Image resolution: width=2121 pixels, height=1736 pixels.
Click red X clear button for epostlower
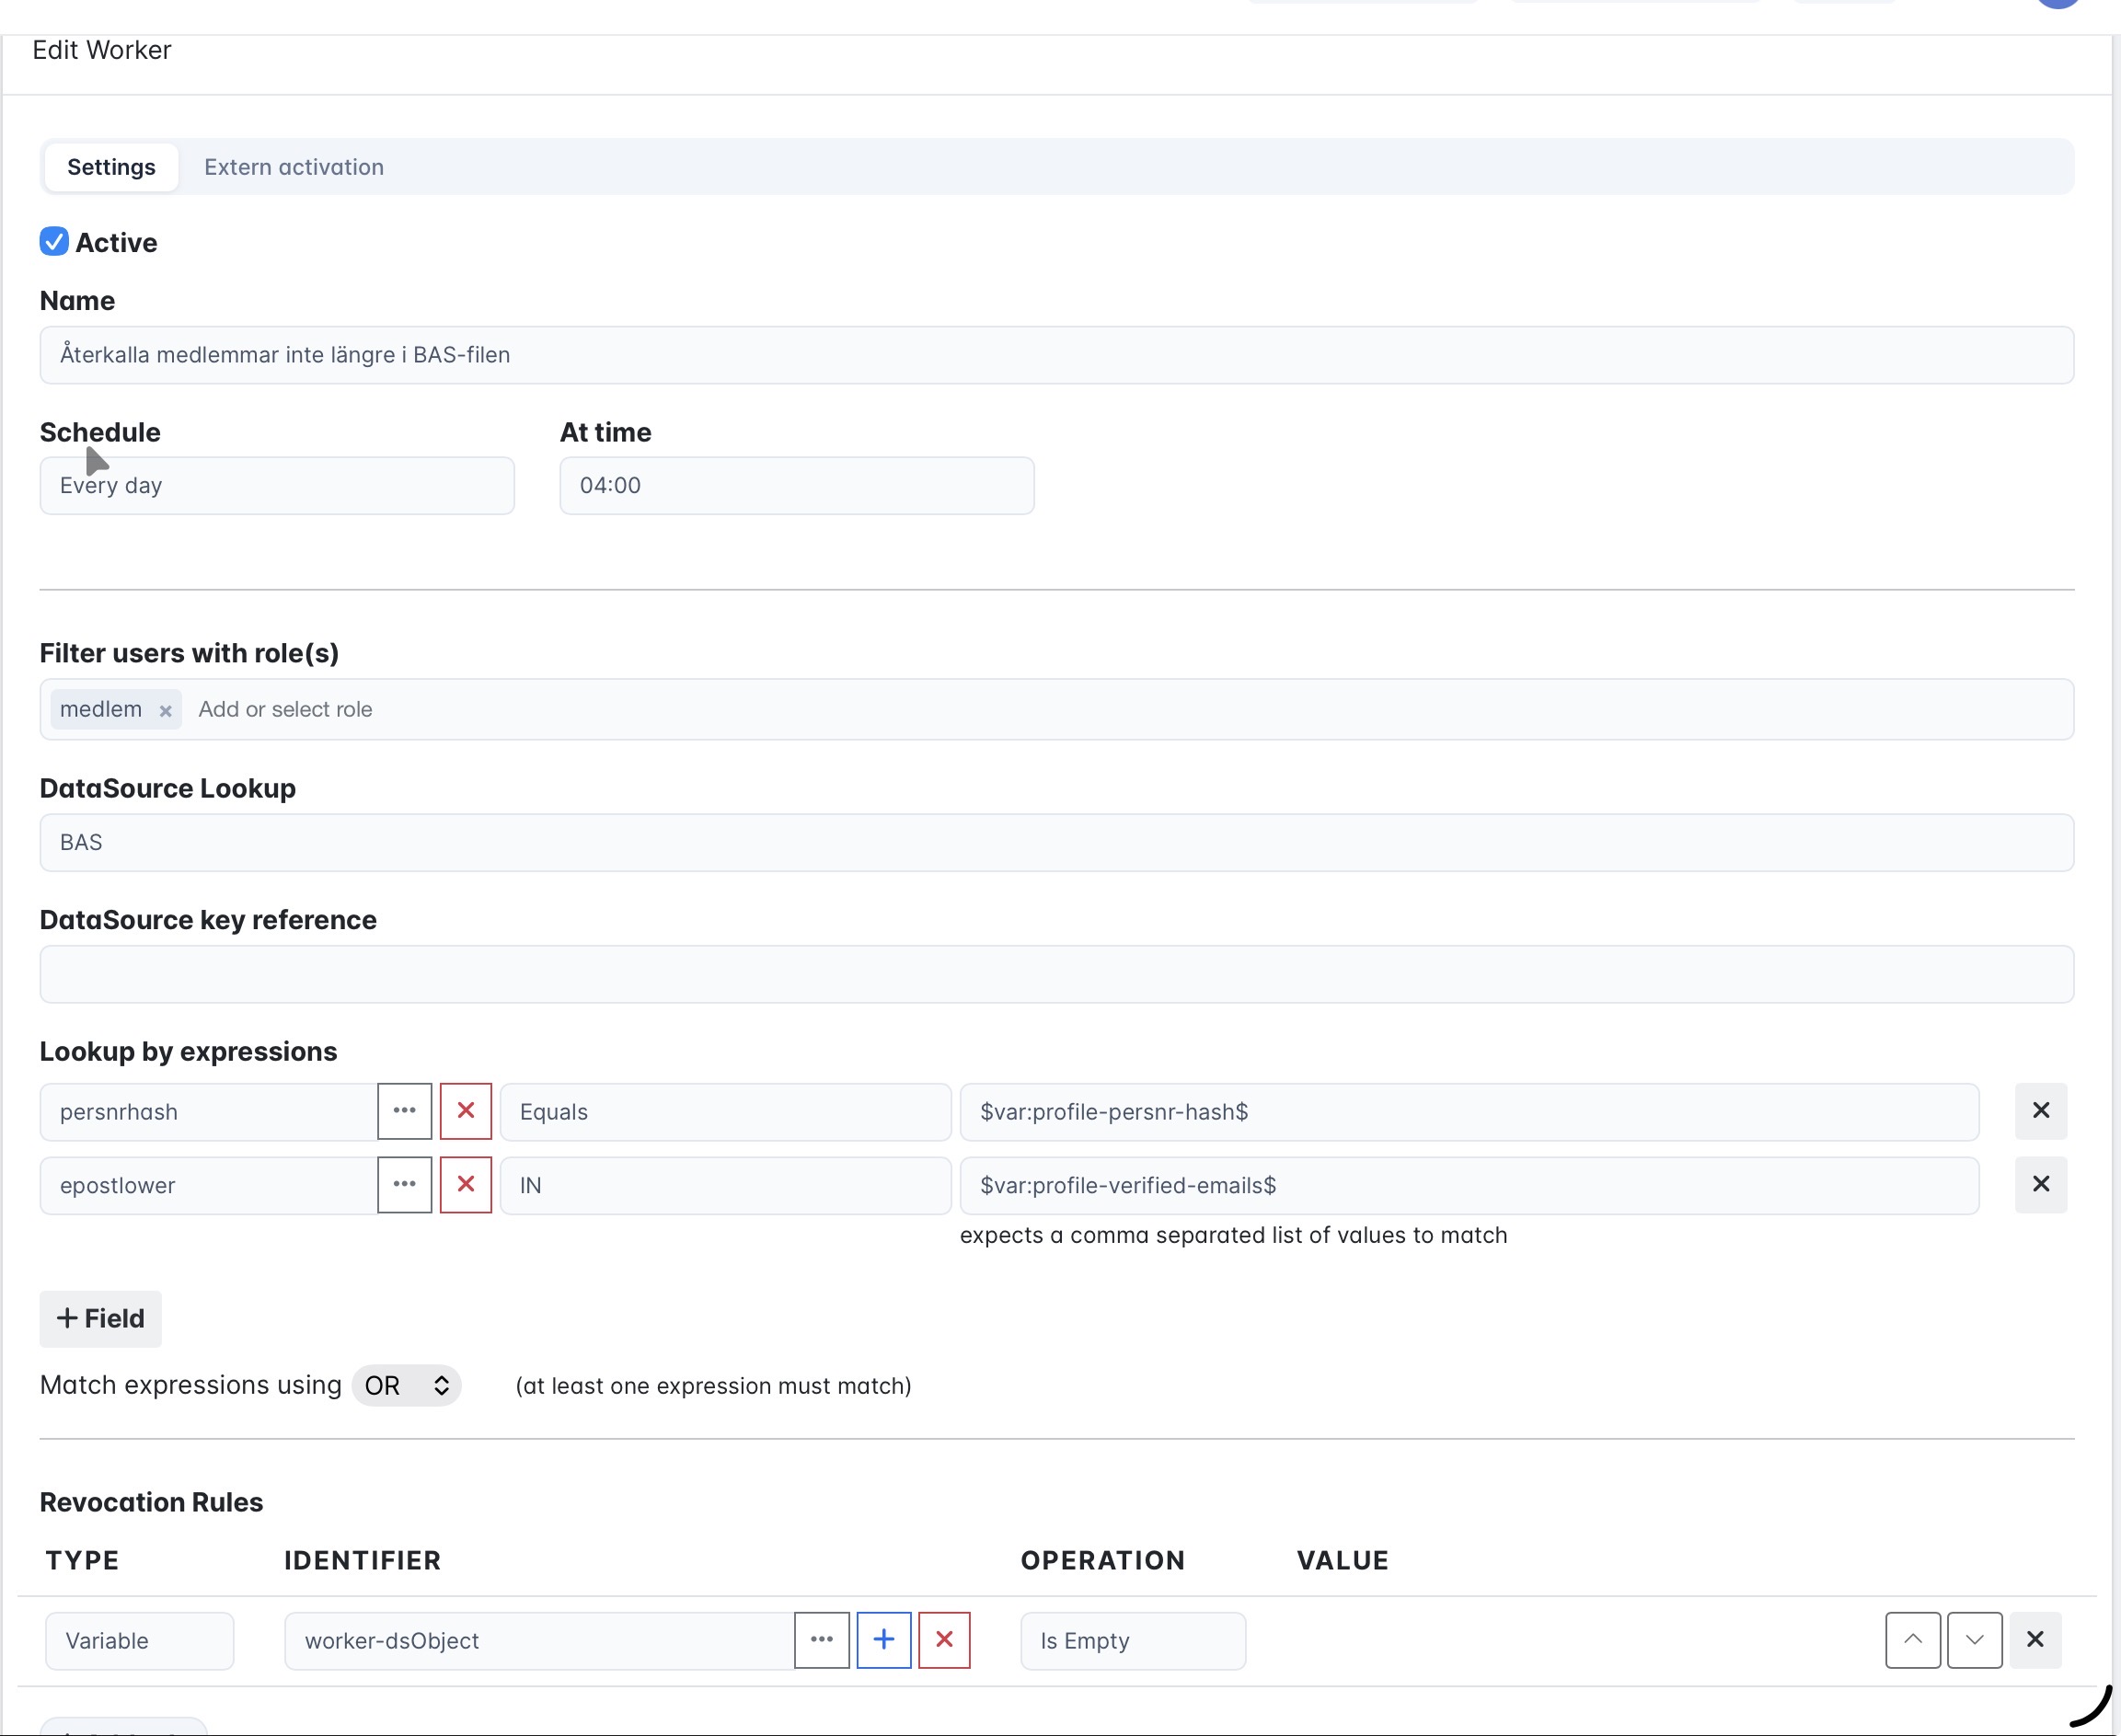pyautogui.click(x=465, y=1185)
